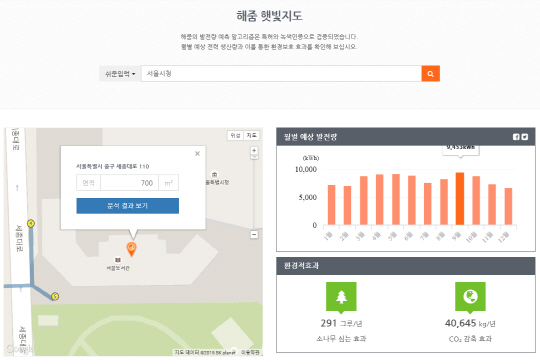
Task: Click the 월별 예상 발전량 panel header
Action: 406,137
